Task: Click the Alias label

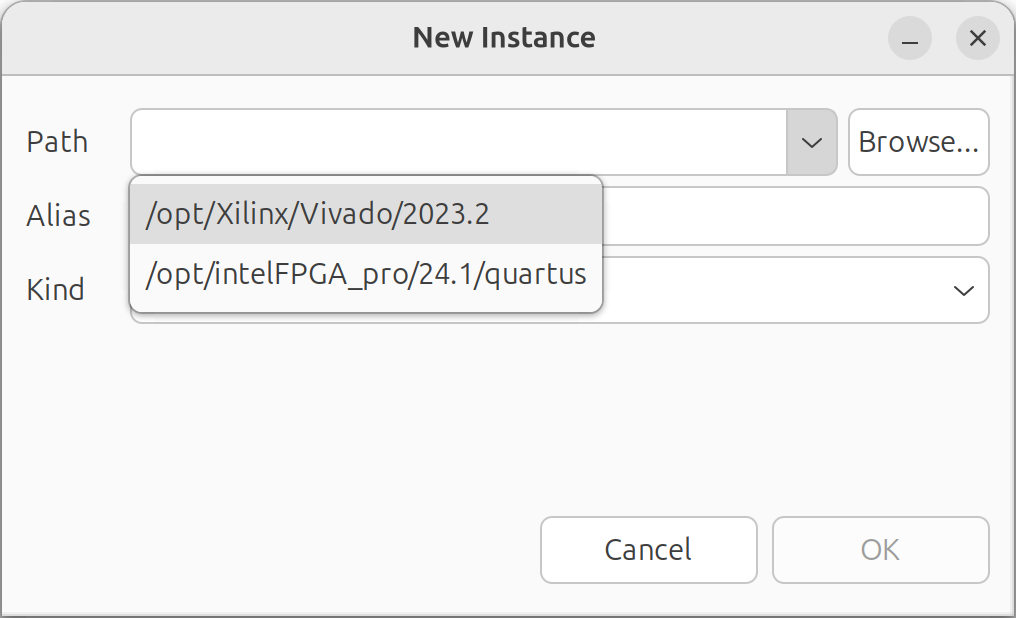Action: tap(58, 216)
